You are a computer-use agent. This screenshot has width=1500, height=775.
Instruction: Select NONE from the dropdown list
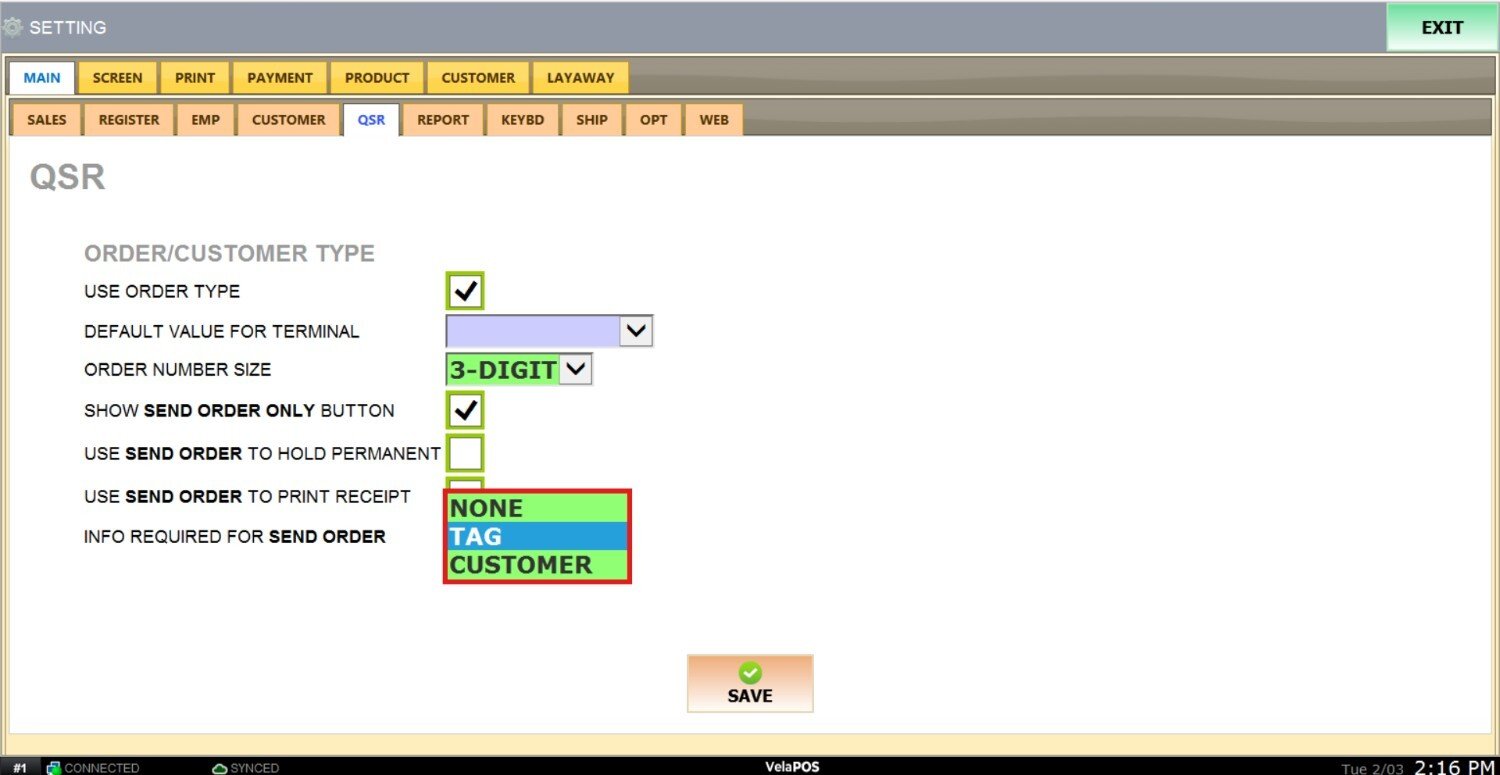pyautogui.click(x=537, y=508)
